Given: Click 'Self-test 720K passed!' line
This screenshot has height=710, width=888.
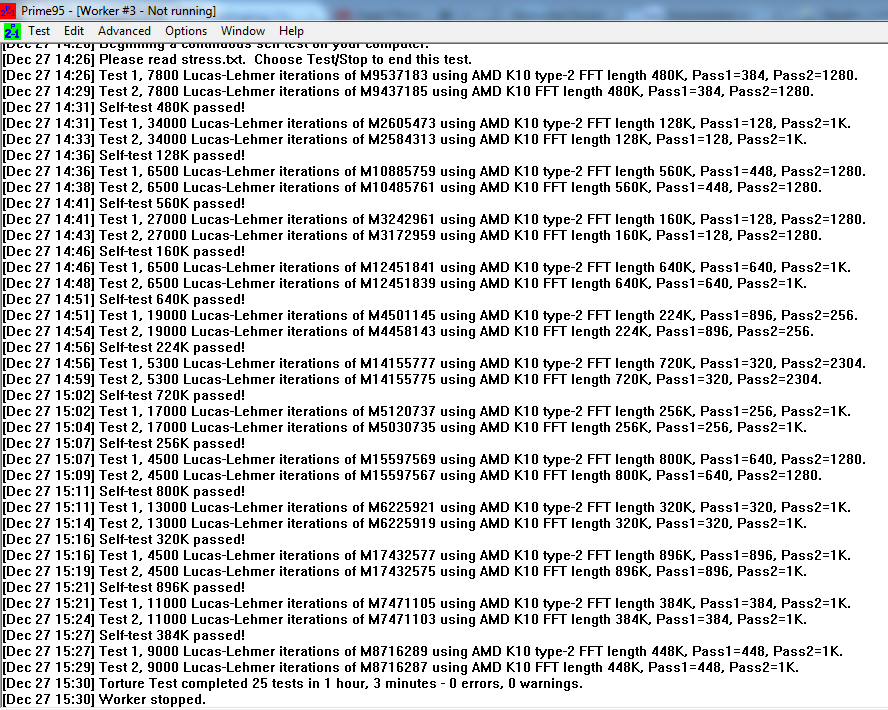Looking at the screenshot, I should pyautogui.click(x=124, y=395).
